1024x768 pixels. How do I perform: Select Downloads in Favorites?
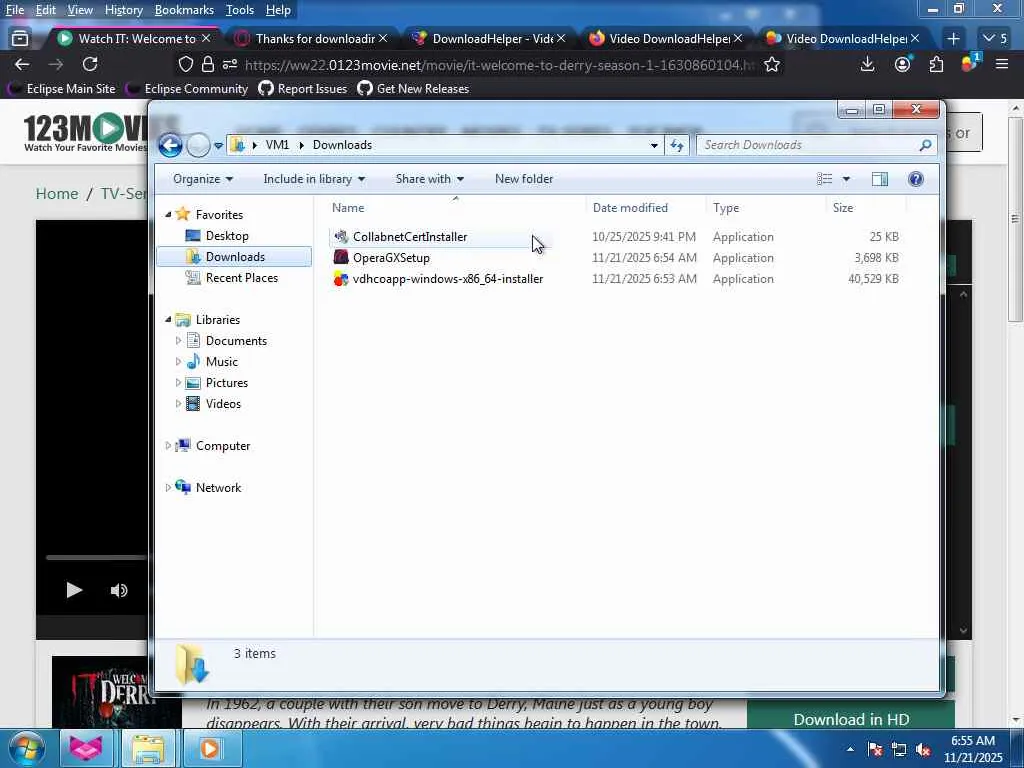(235, 257)
